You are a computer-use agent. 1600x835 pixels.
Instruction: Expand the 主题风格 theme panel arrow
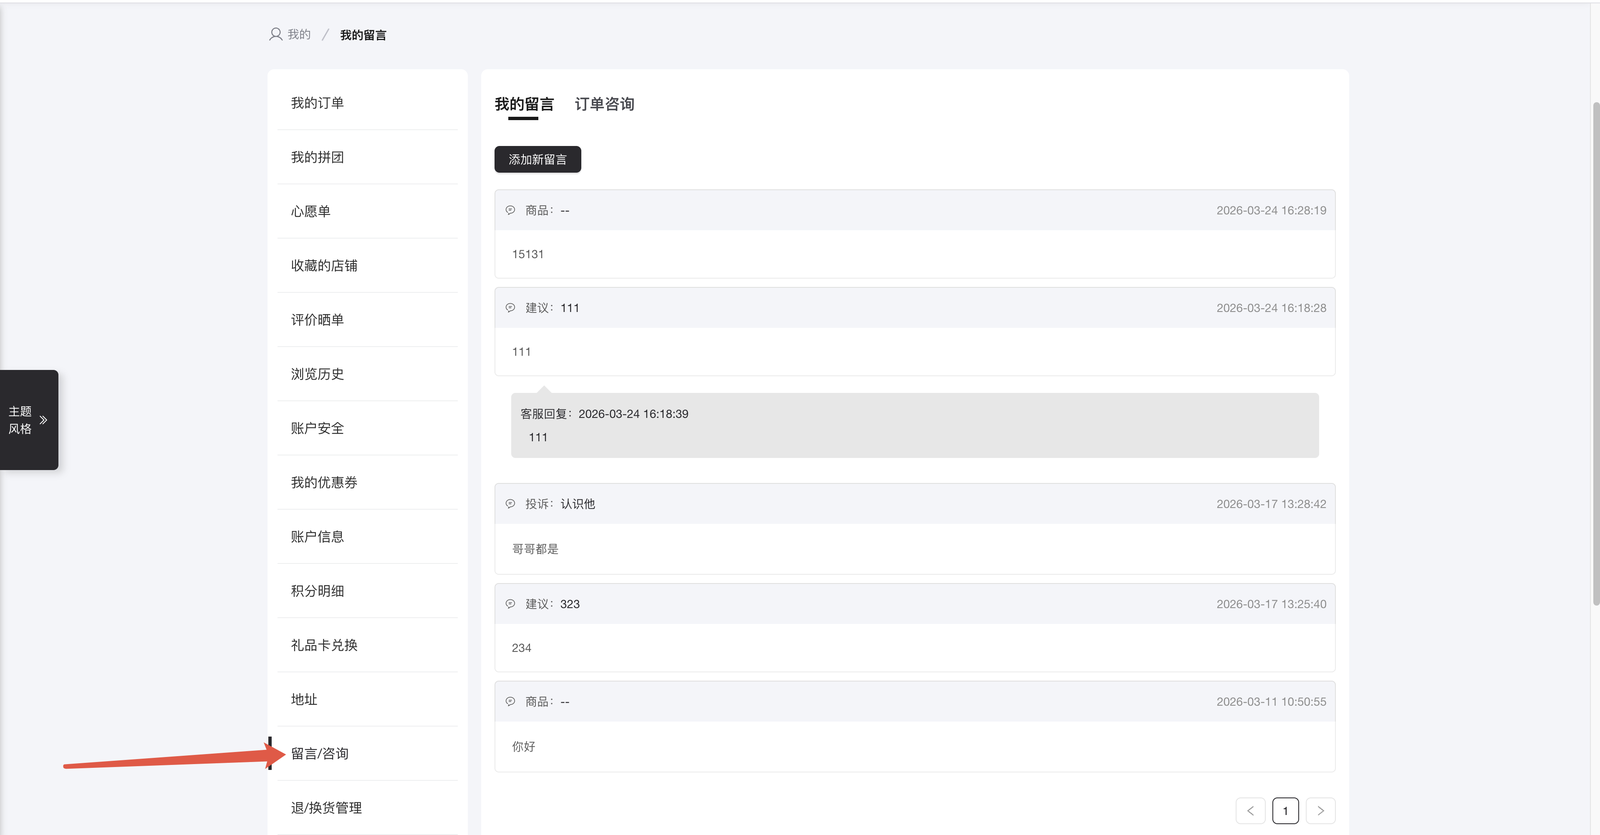tap(43, 420)
